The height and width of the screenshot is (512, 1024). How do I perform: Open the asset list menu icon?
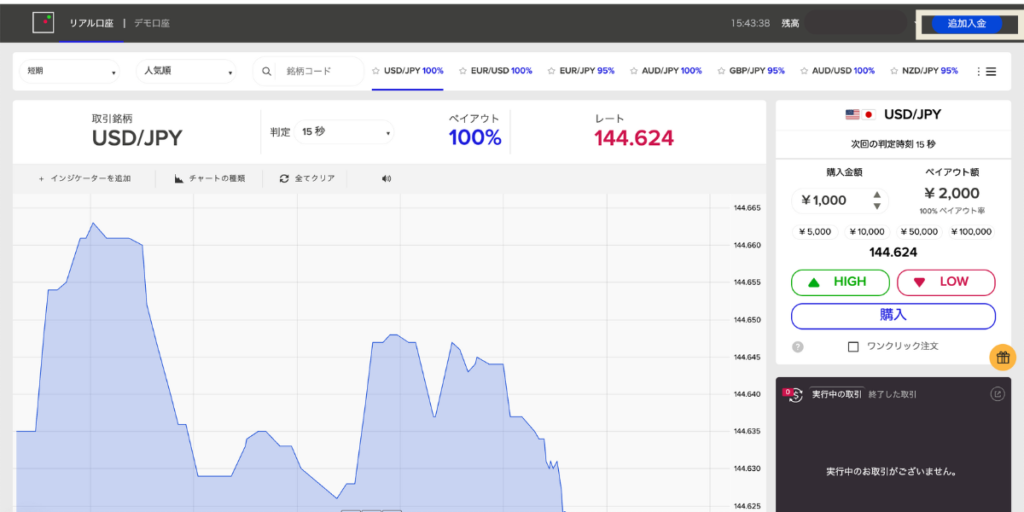986,71
